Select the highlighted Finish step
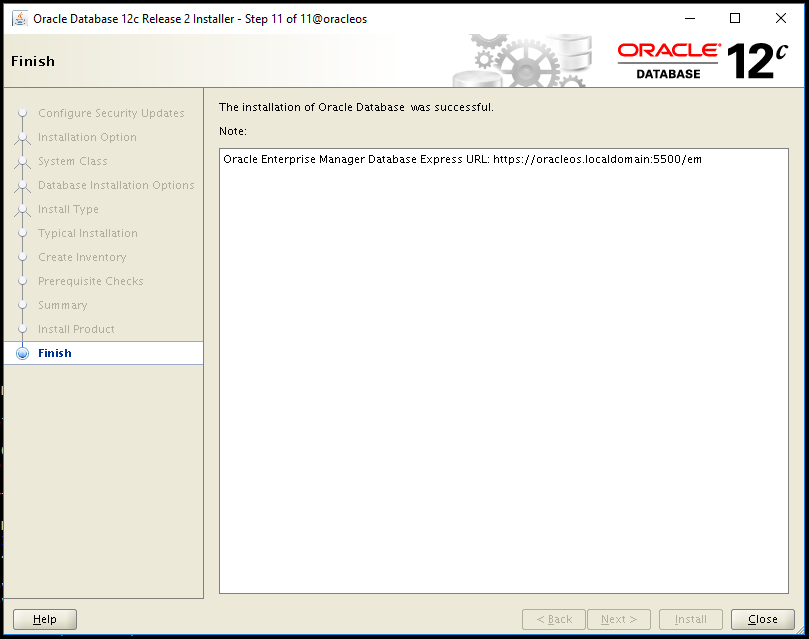809x639 pixels. (104, 353)
